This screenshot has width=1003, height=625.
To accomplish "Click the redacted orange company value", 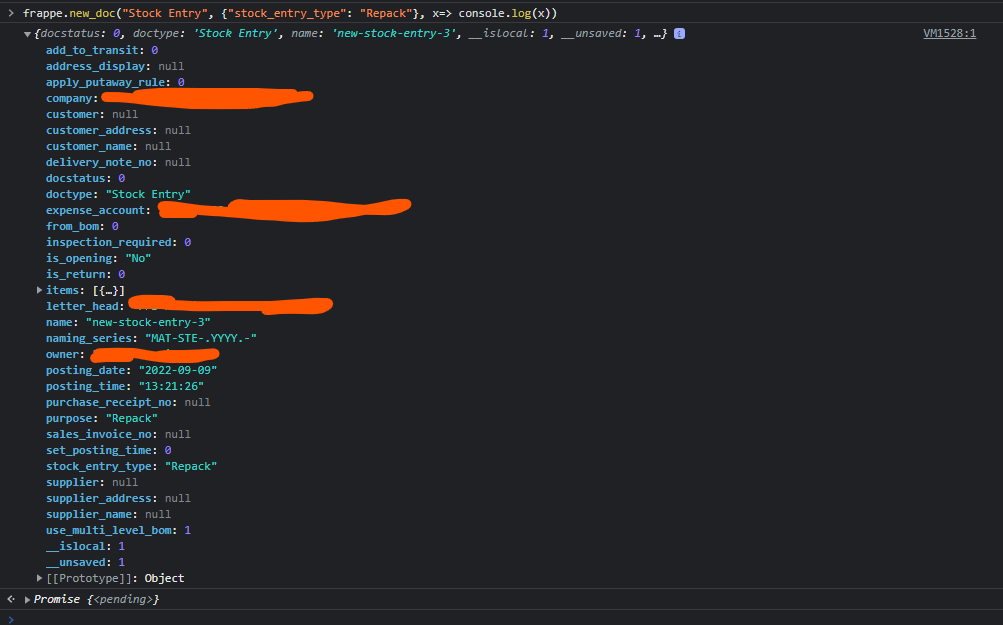I will tap(205, 97).
